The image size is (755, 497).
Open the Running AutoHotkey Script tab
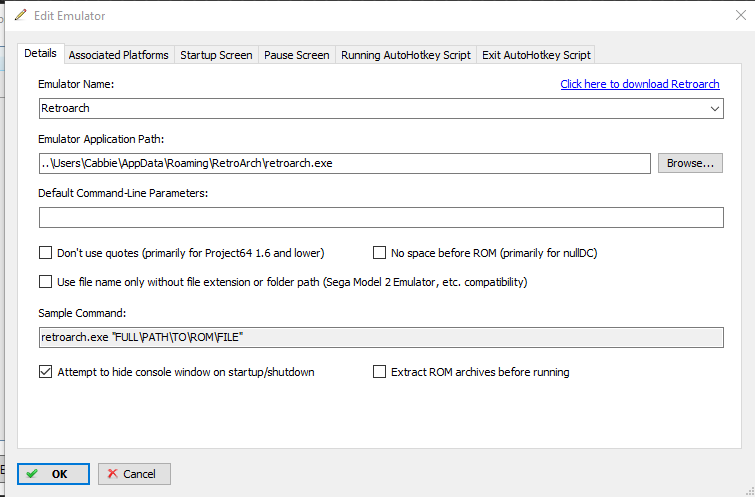406,55
